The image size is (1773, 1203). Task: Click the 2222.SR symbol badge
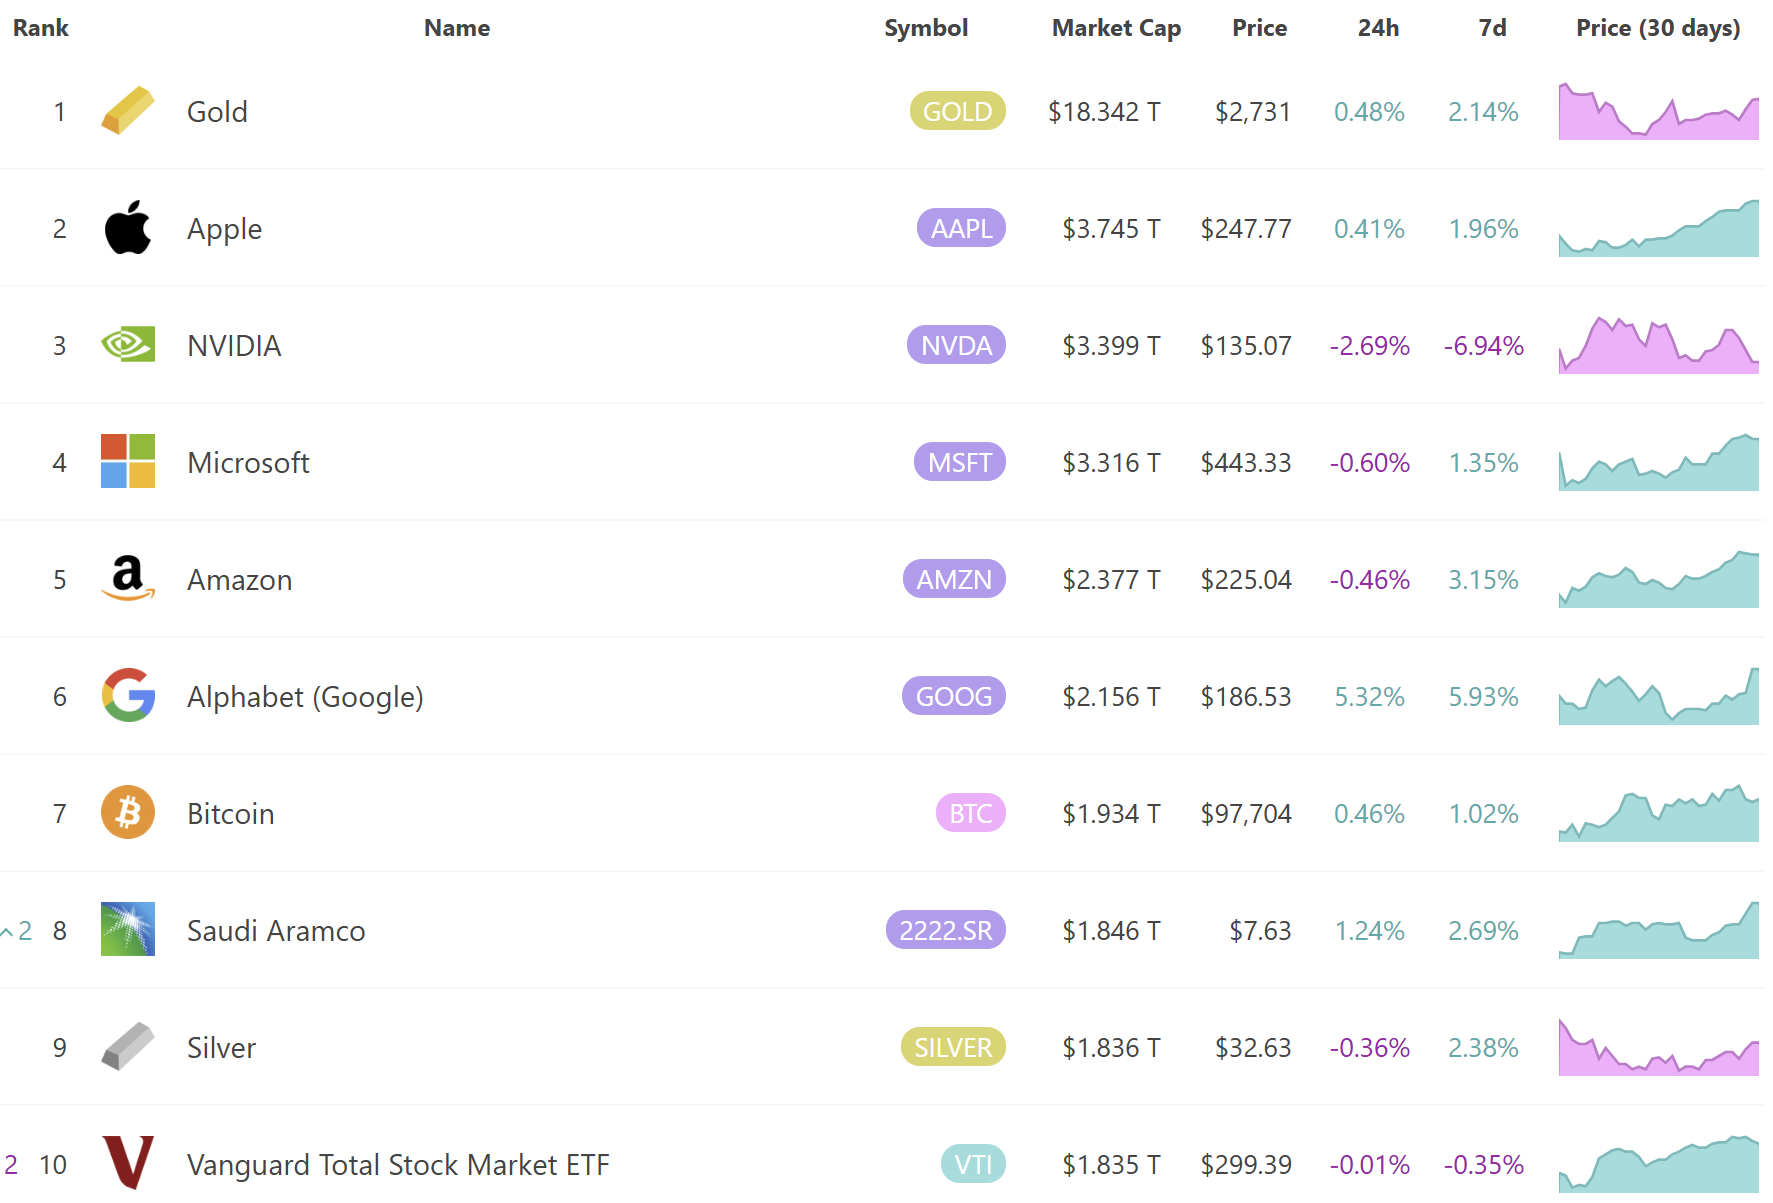pyautogui.click(x=945, y=930)
